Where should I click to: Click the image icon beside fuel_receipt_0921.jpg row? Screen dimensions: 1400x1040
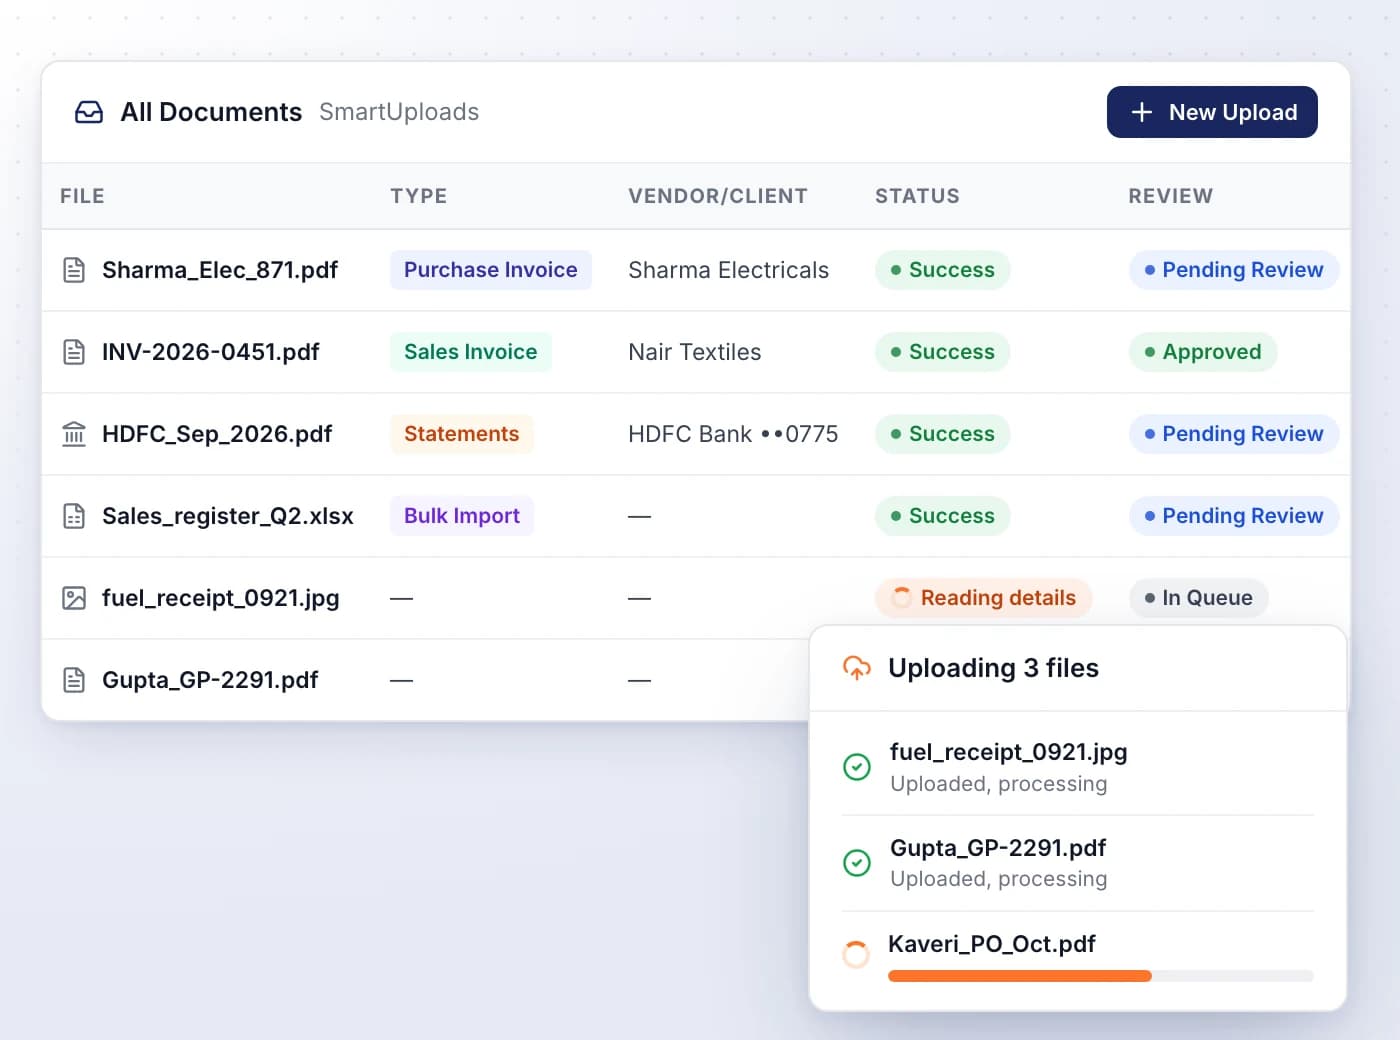pos(74,598)
